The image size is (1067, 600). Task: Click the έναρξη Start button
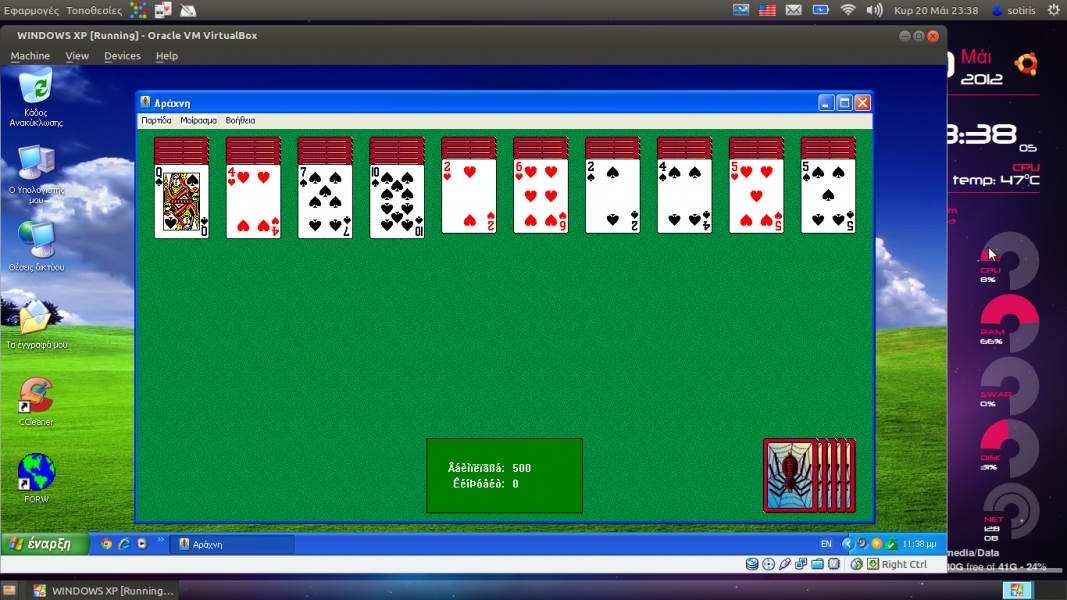point(44,544)
